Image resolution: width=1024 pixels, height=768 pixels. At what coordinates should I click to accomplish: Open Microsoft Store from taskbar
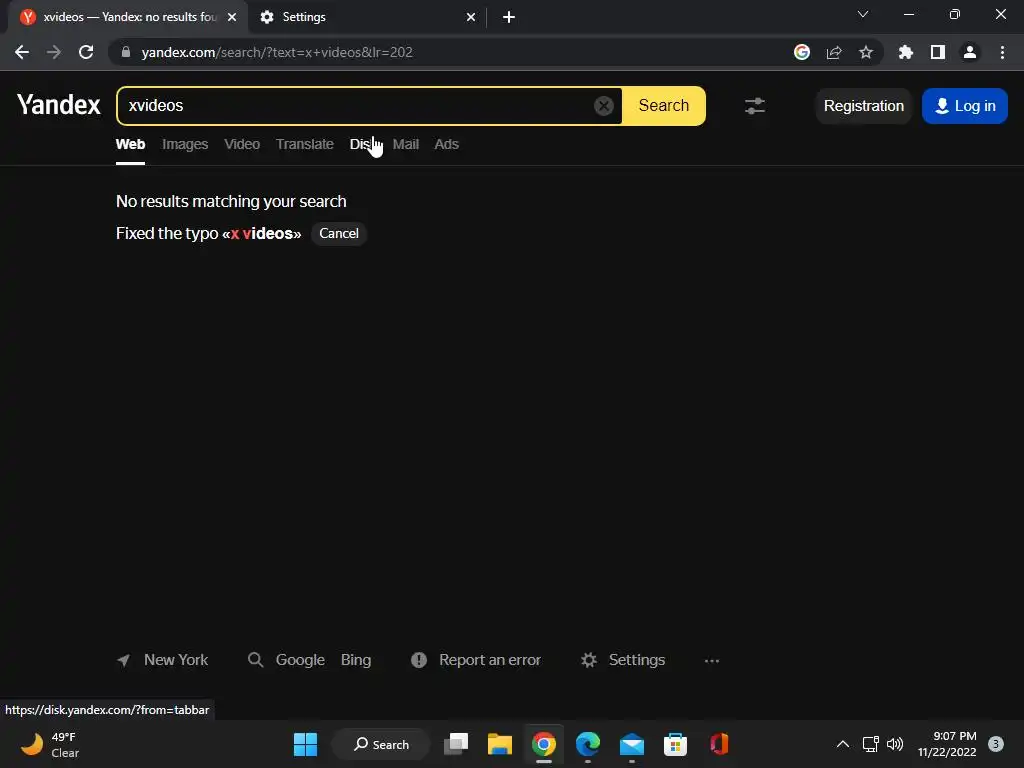[675, 744]
